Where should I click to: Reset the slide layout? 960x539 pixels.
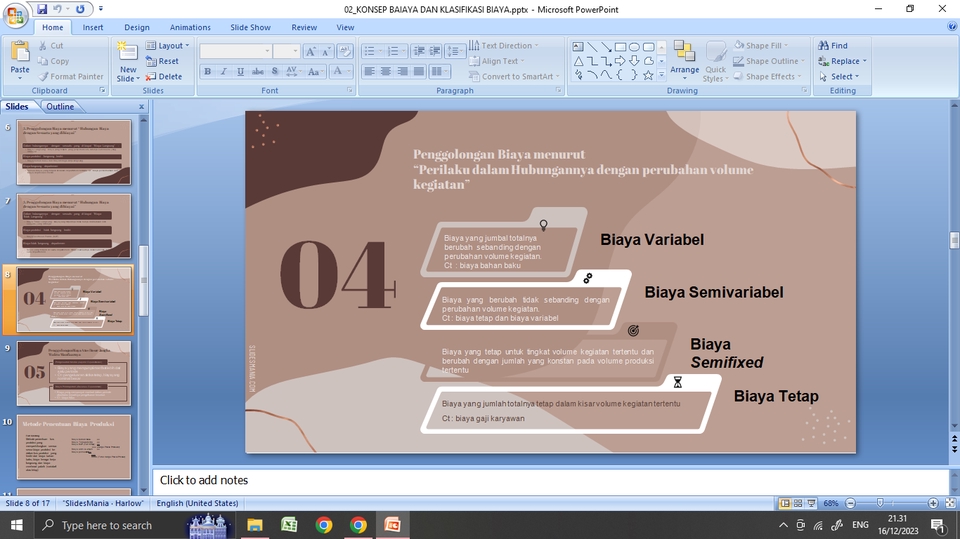(x=162, y=61)
